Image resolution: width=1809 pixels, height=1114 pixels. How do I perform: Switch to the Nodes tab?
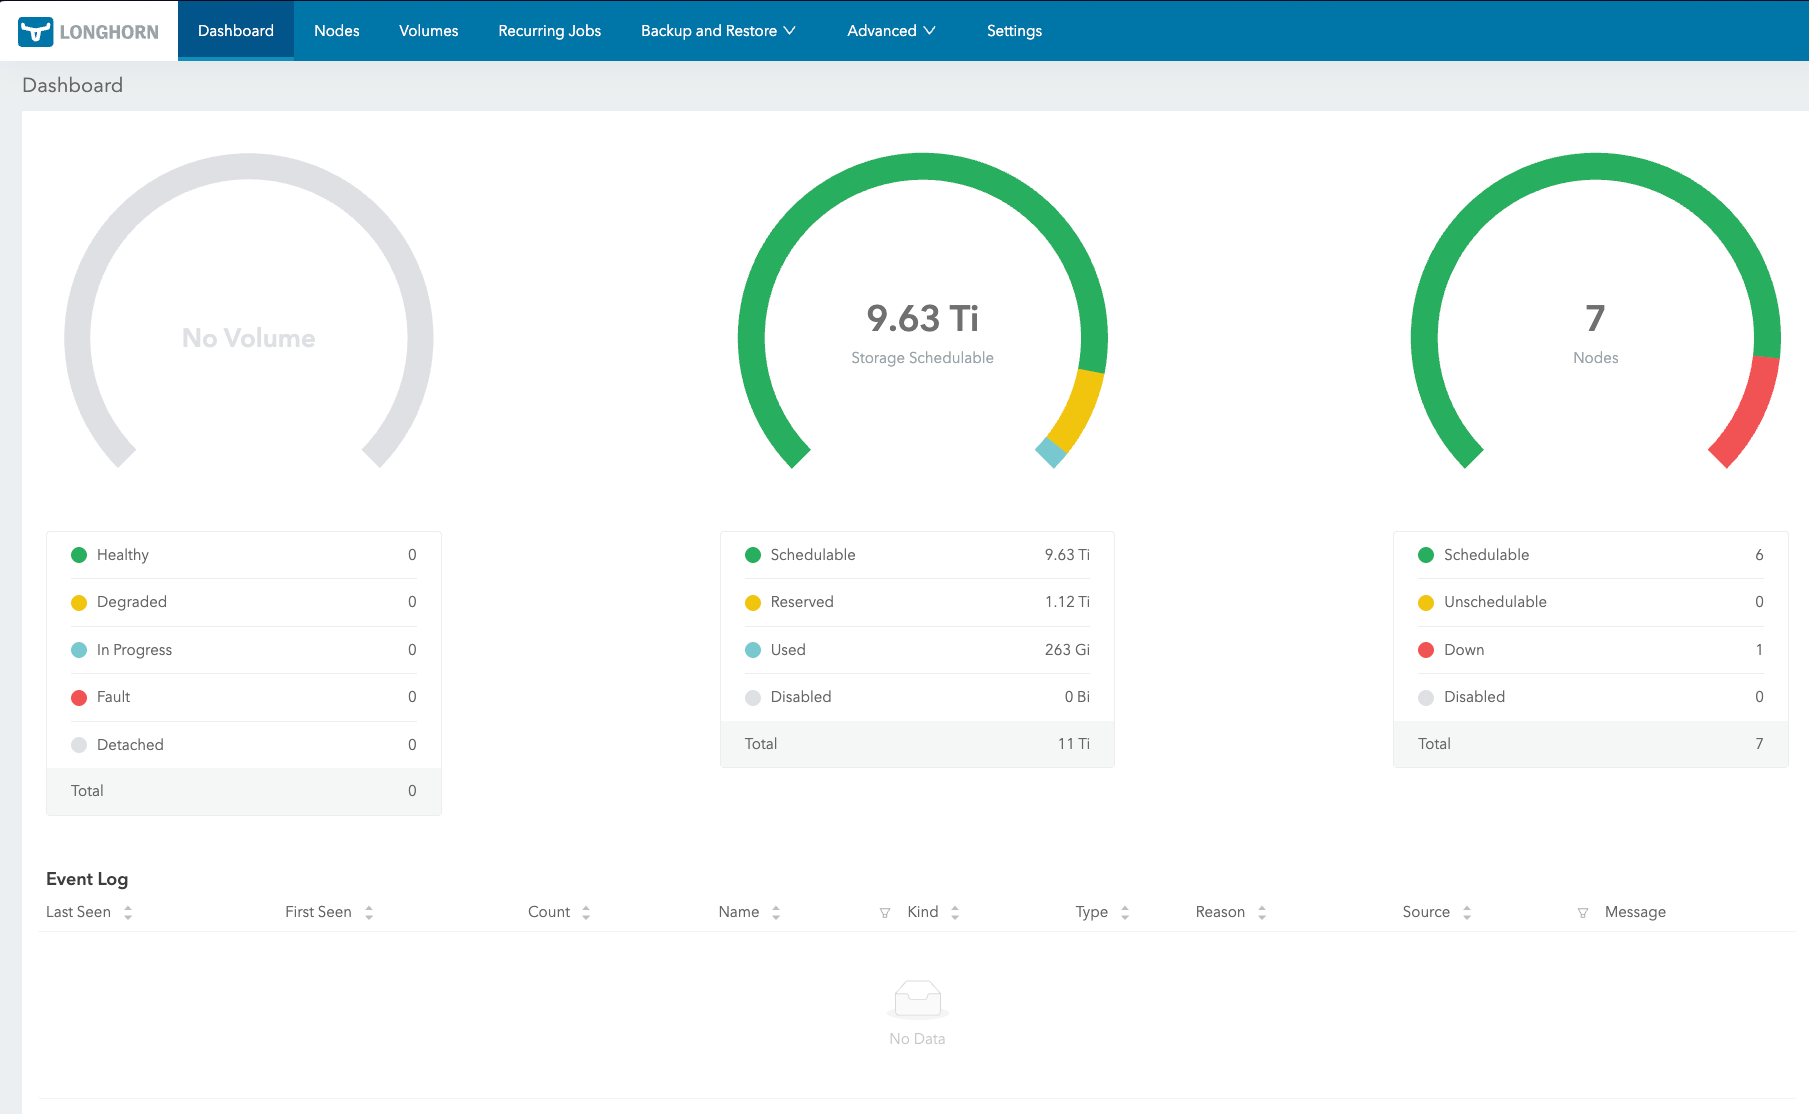click(336, 30)
